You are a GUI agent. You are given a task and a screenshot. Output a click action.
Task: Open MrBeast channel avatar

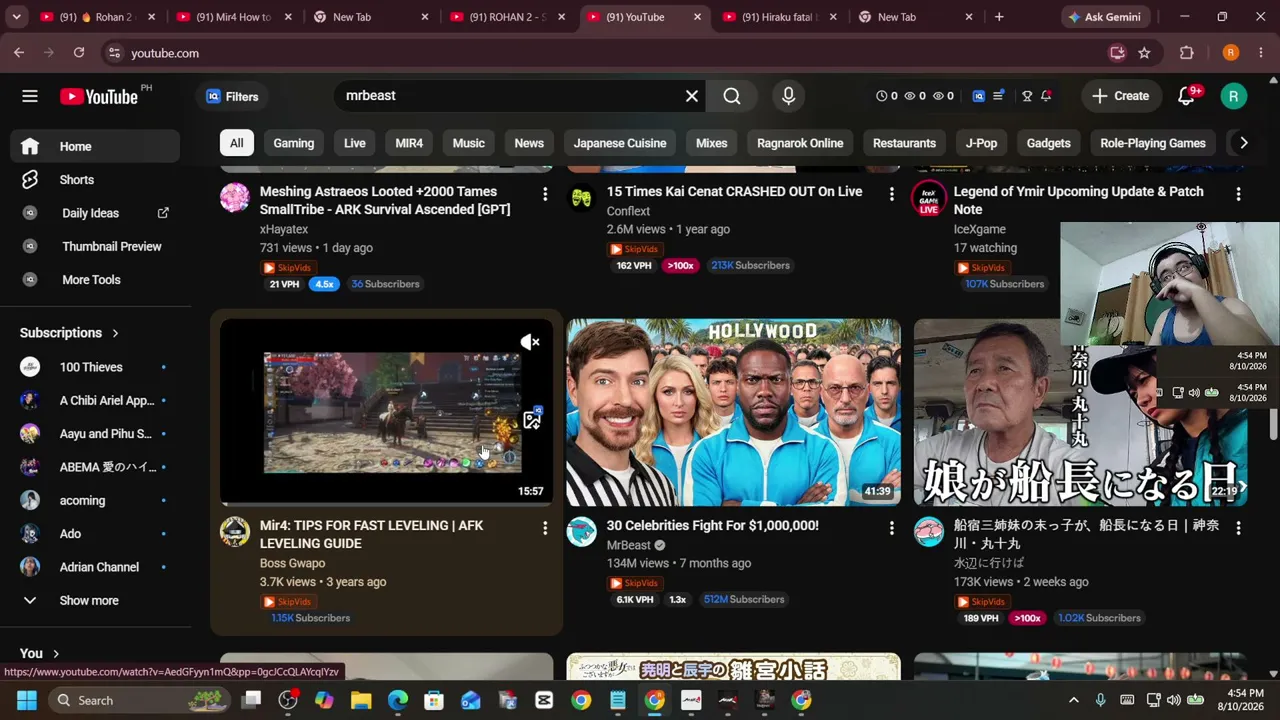(582, 532)
